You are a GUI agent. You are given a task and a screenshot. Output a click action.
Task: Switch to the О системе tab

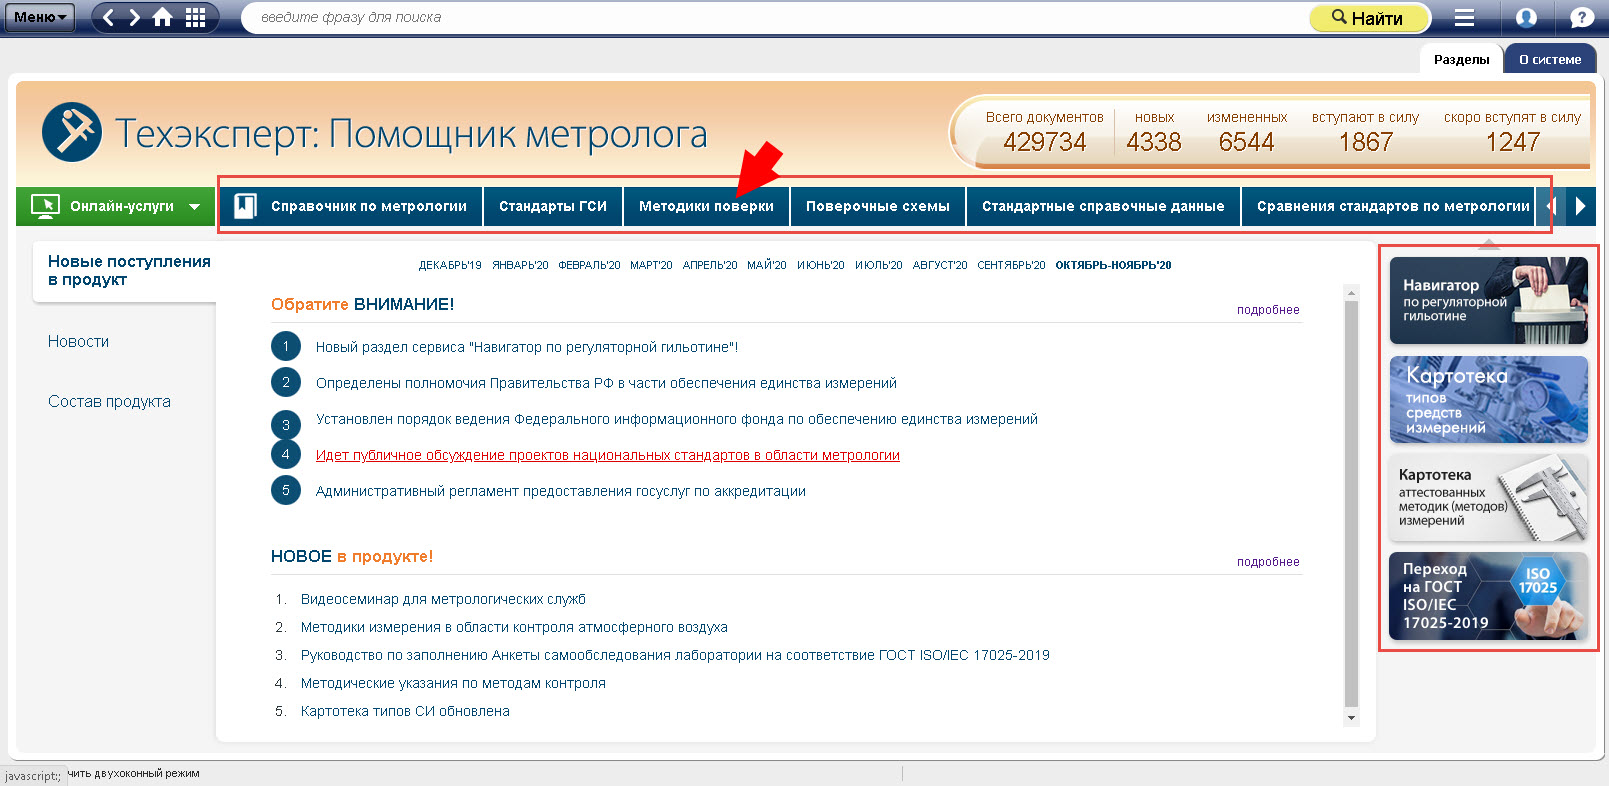(x=1550, y=59)
